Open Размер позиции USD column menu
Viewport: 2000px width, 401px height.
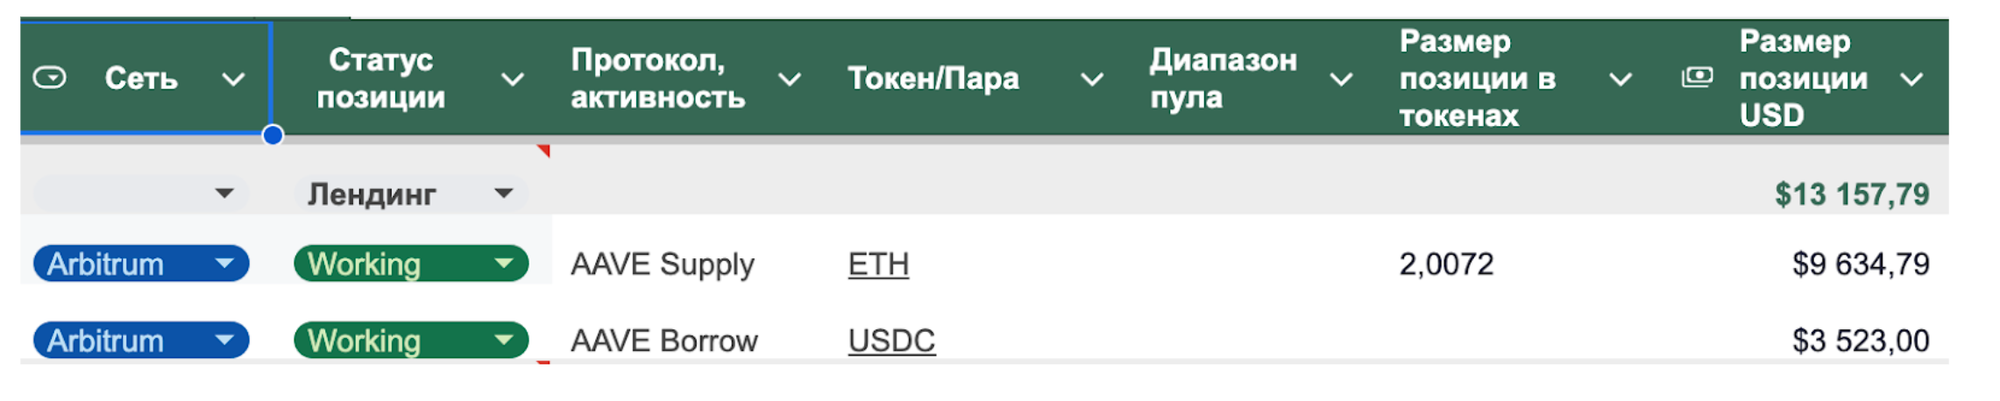click(x=1911, y=79)
